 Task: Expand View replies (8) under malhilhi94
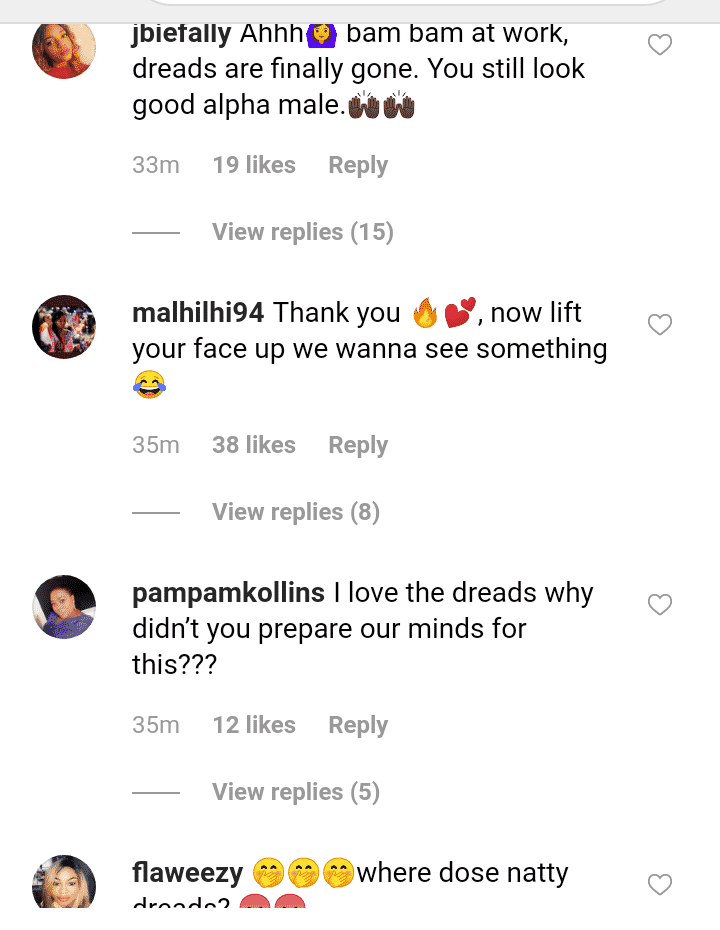295,512
